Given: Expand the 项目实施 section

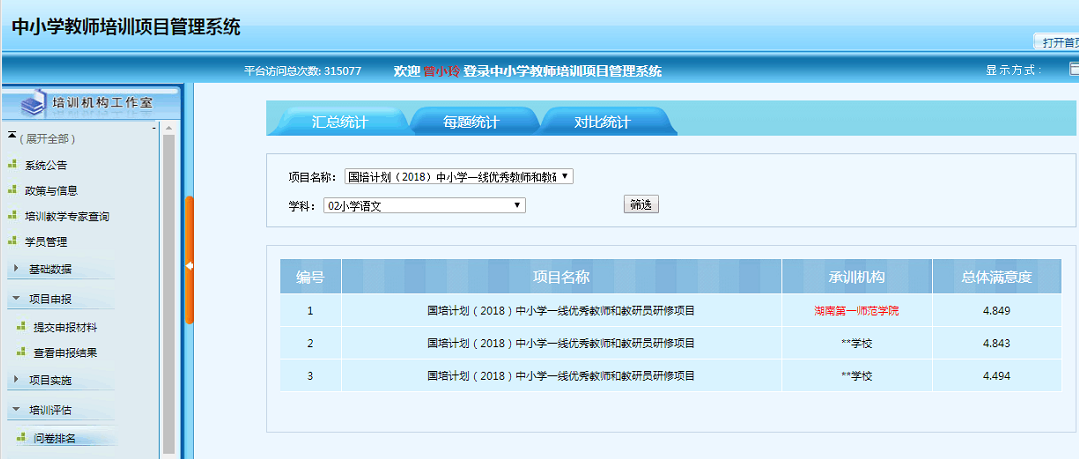Looking at the screenshot, I should pyautogui.click(x=50, y=380).
